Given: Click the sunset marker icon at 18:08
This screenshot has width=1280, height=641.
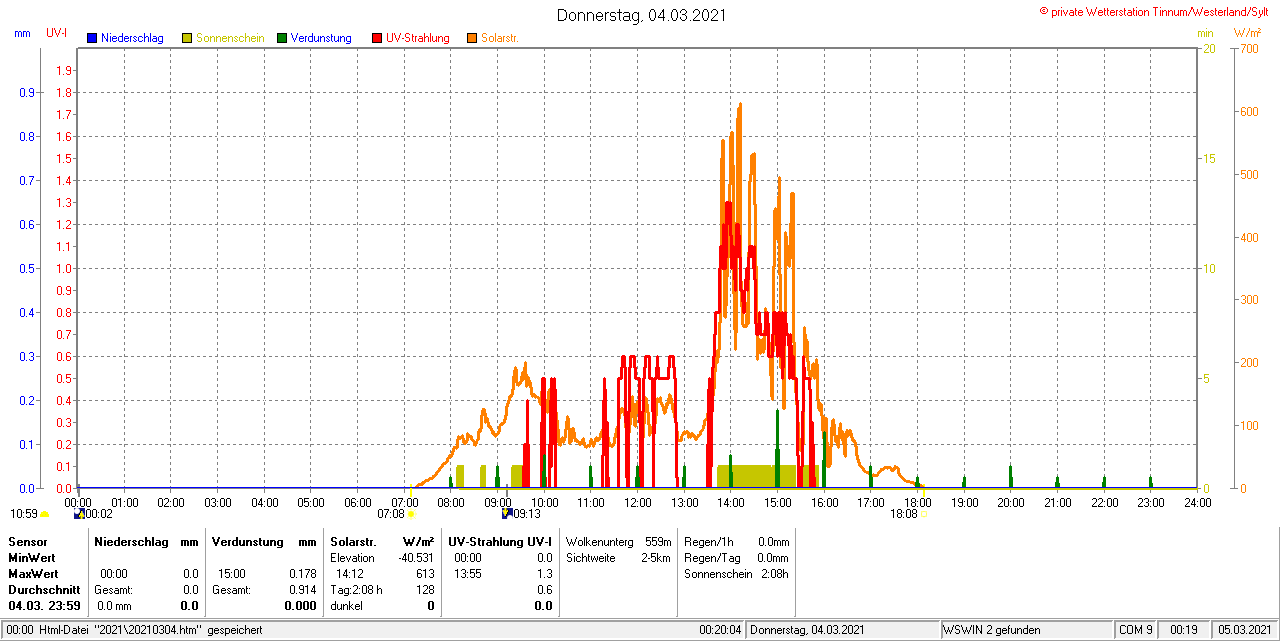Looking at the screenshot, I should point(923,514).
